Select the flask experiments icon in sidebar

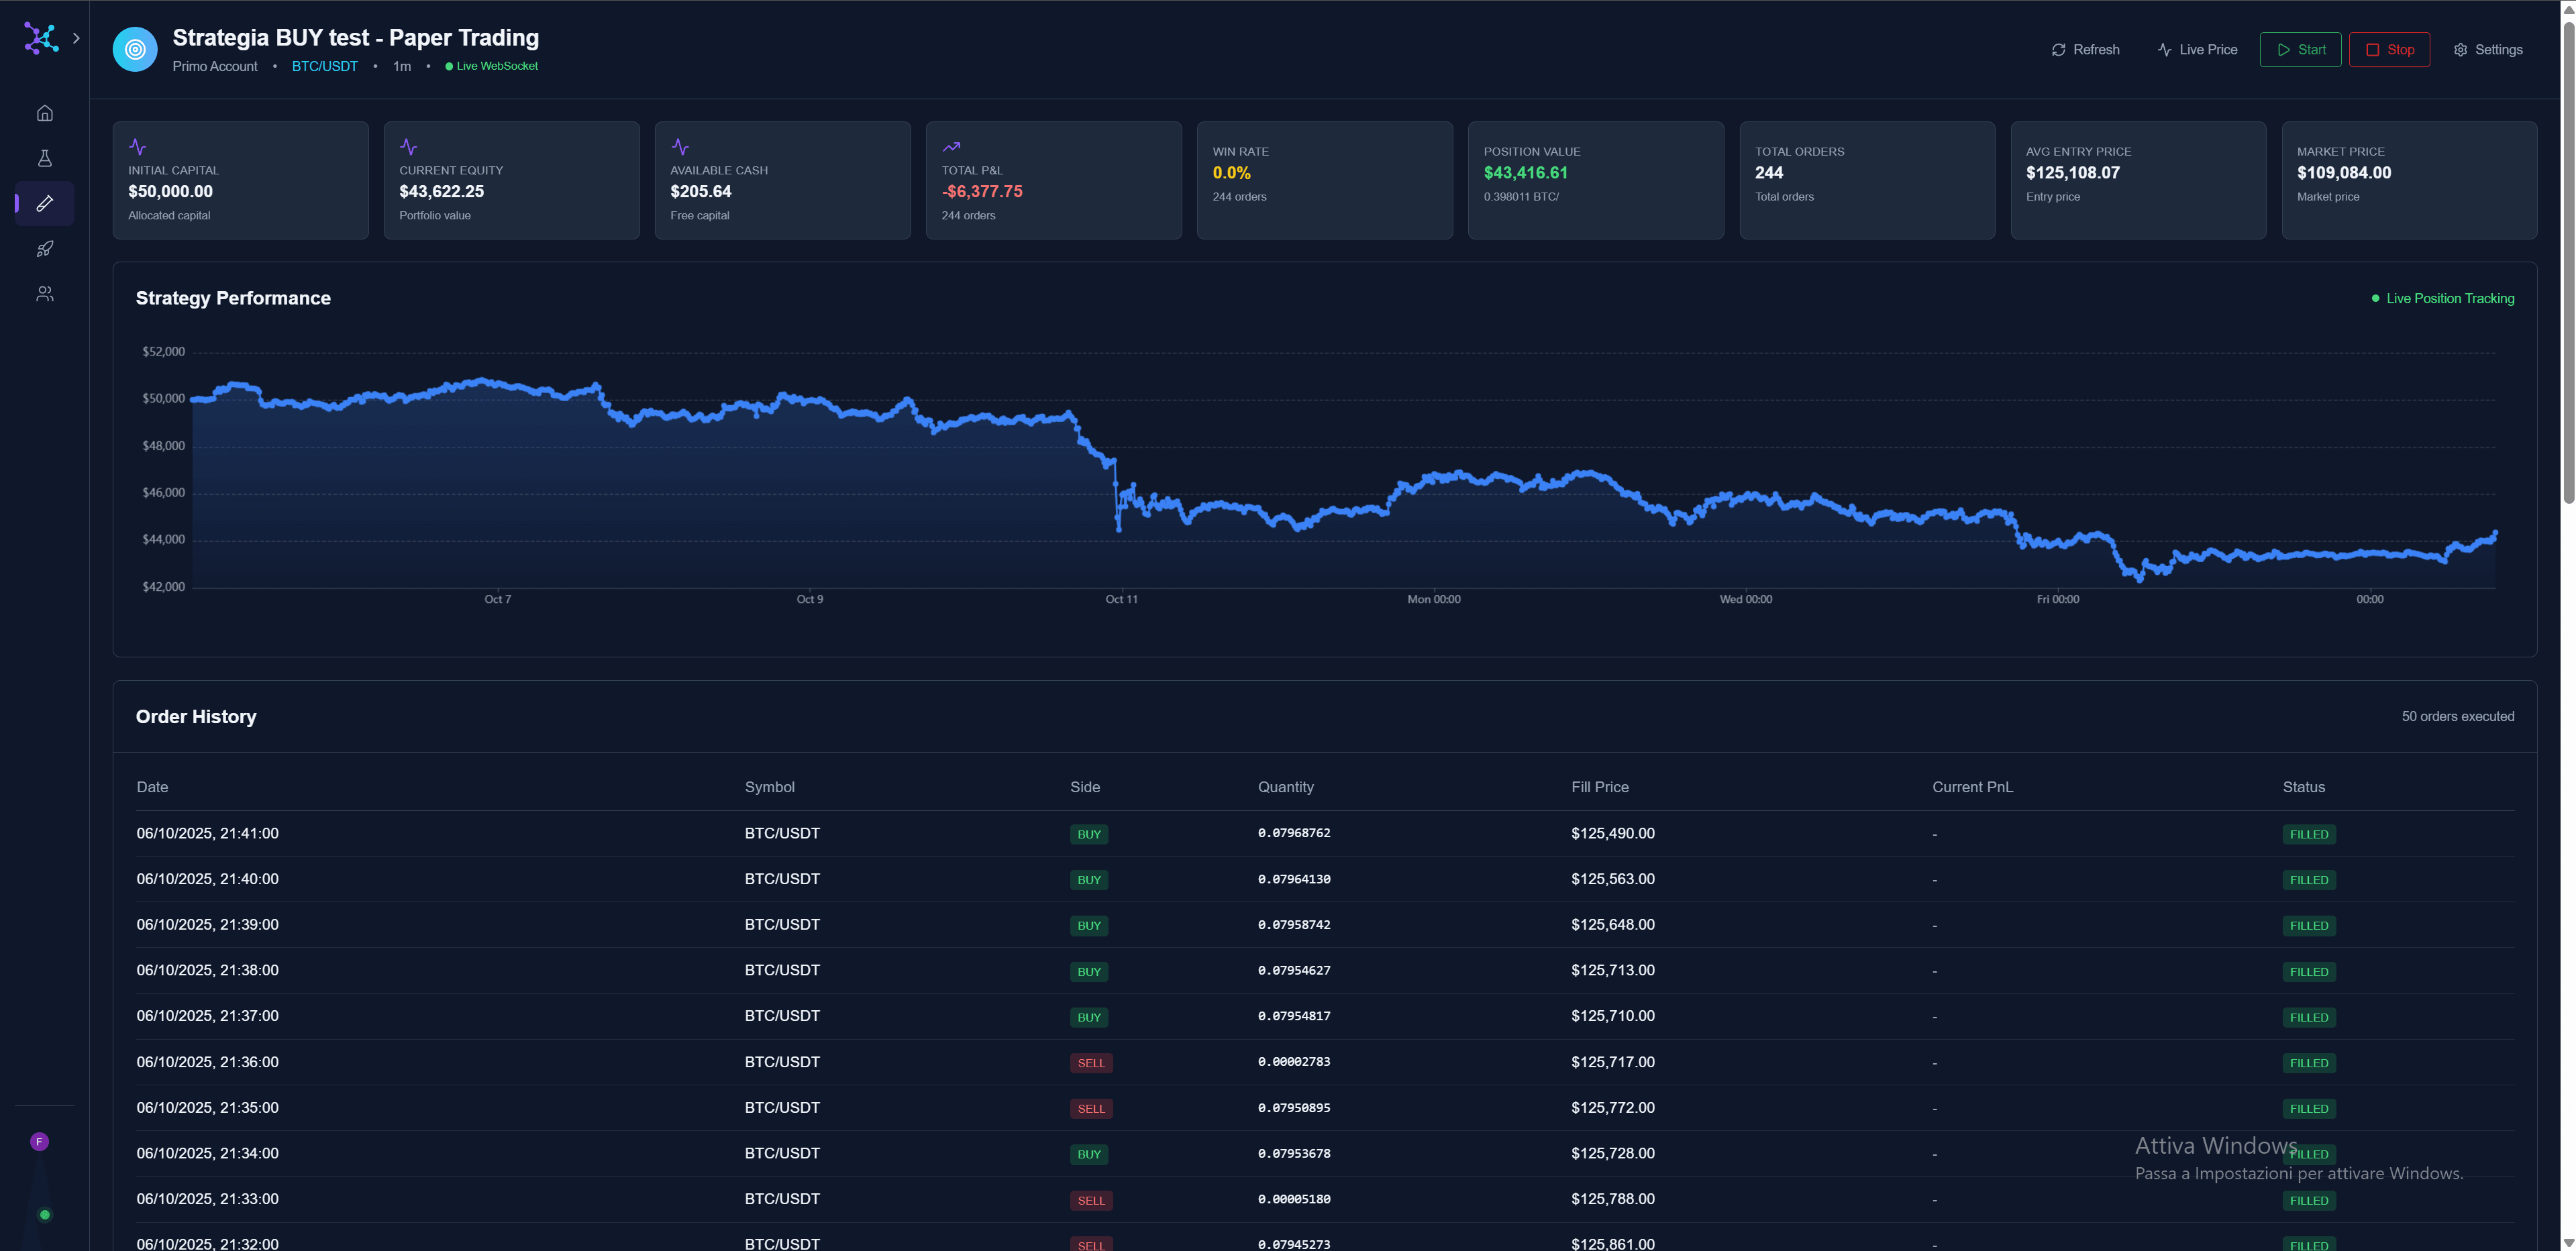pyautogui.click(x=44, y=158)
